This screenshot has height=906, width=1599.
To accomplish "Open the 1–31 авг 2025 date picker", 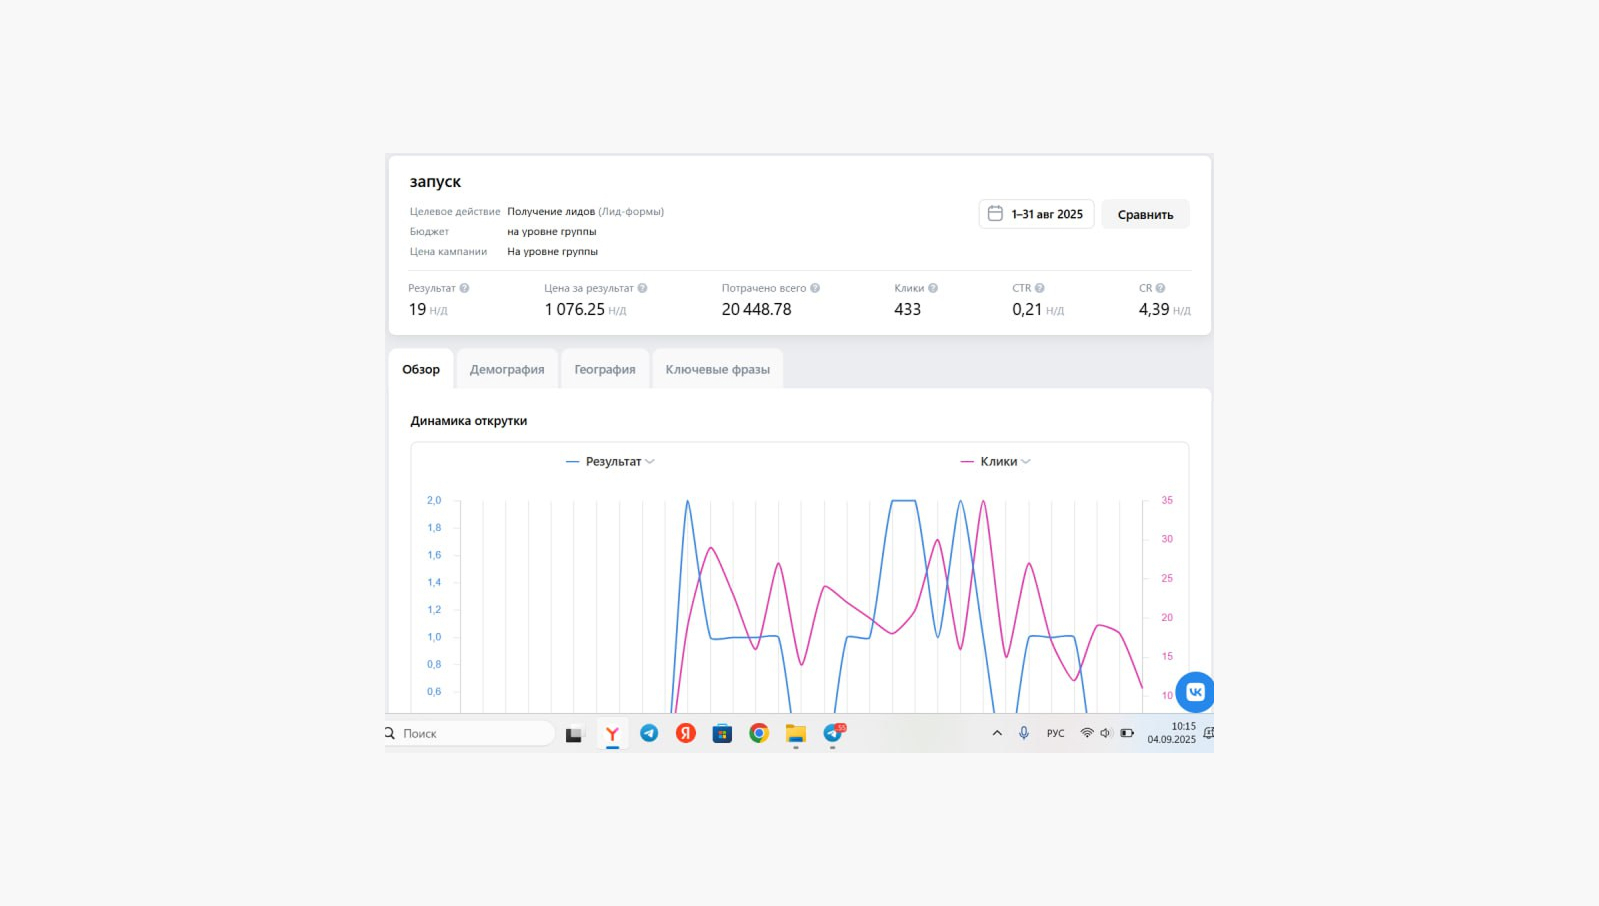I will tap(1036, 214).
